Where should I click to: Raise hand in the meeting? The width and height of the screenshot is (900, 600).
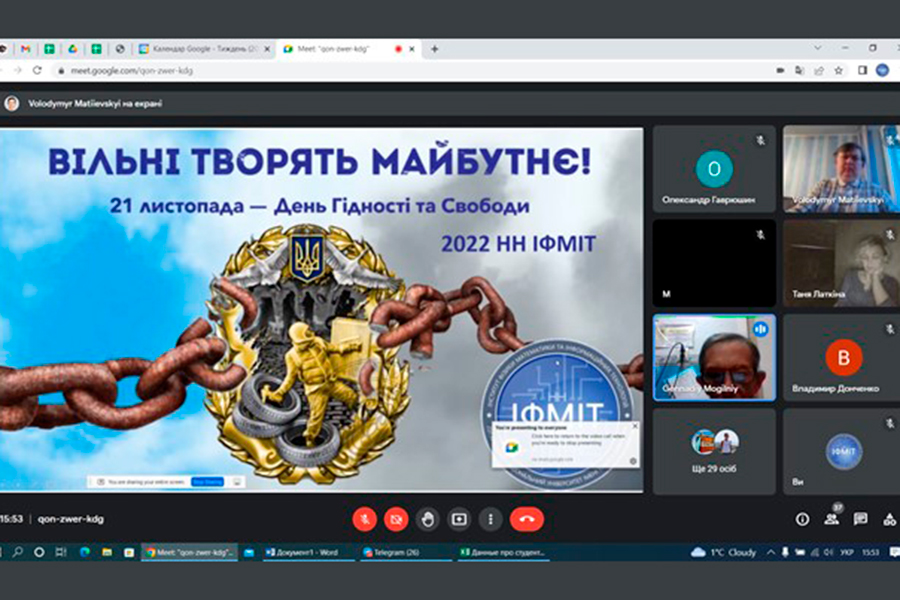pos(428,520)
